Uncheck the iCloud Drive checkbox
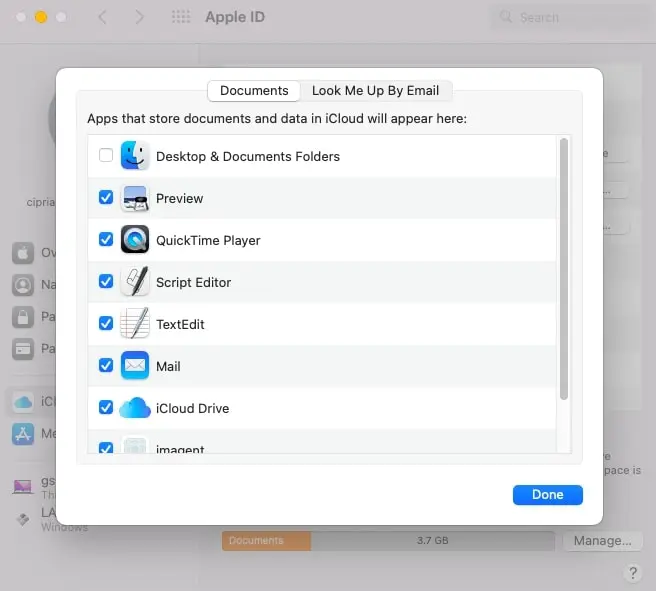The height and width of the screenshot is (591, 656). coord(106,407)
